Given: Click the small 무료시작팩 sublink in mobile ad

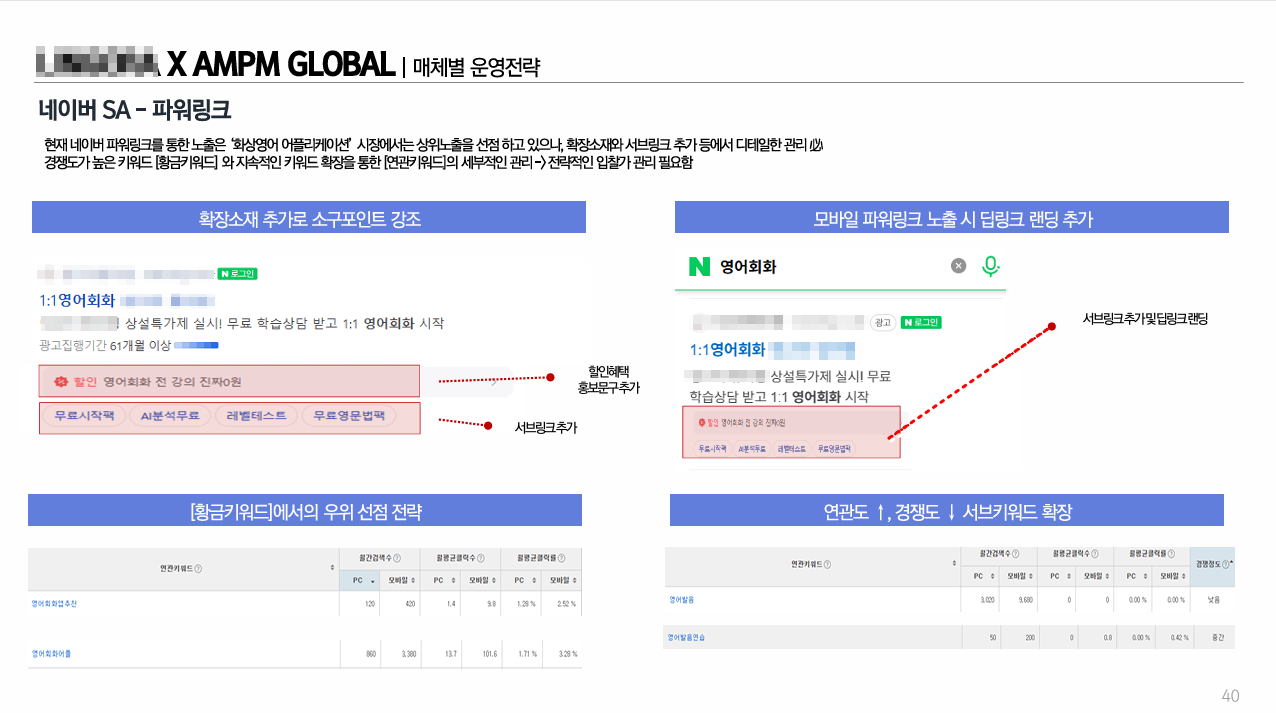Looking at the screenshot, I should tap(712, 449).
